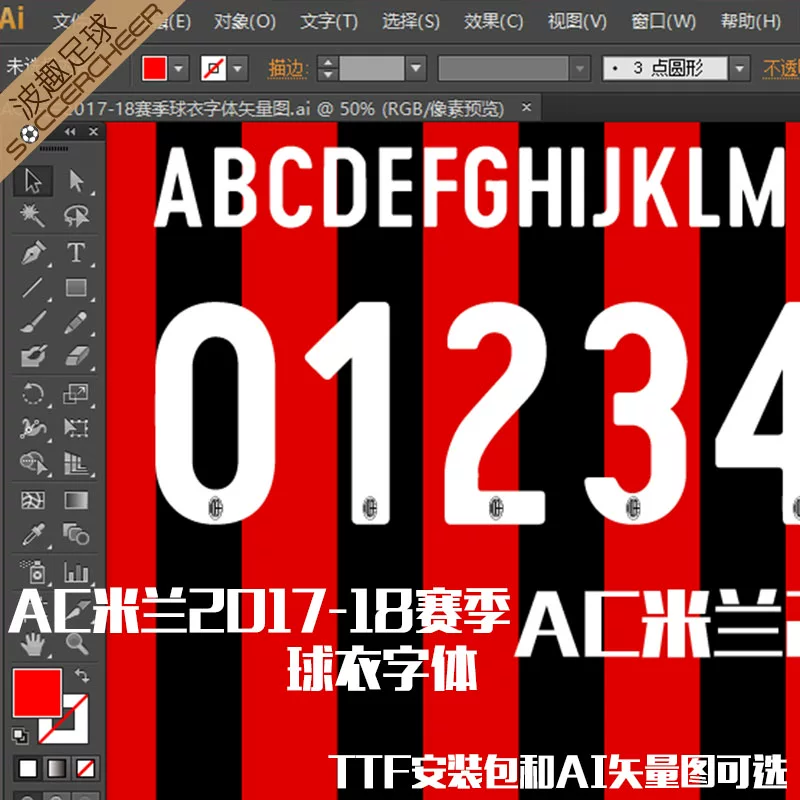Select the Line Segment tool
The image size is (800, 800).
coord(33,288)
